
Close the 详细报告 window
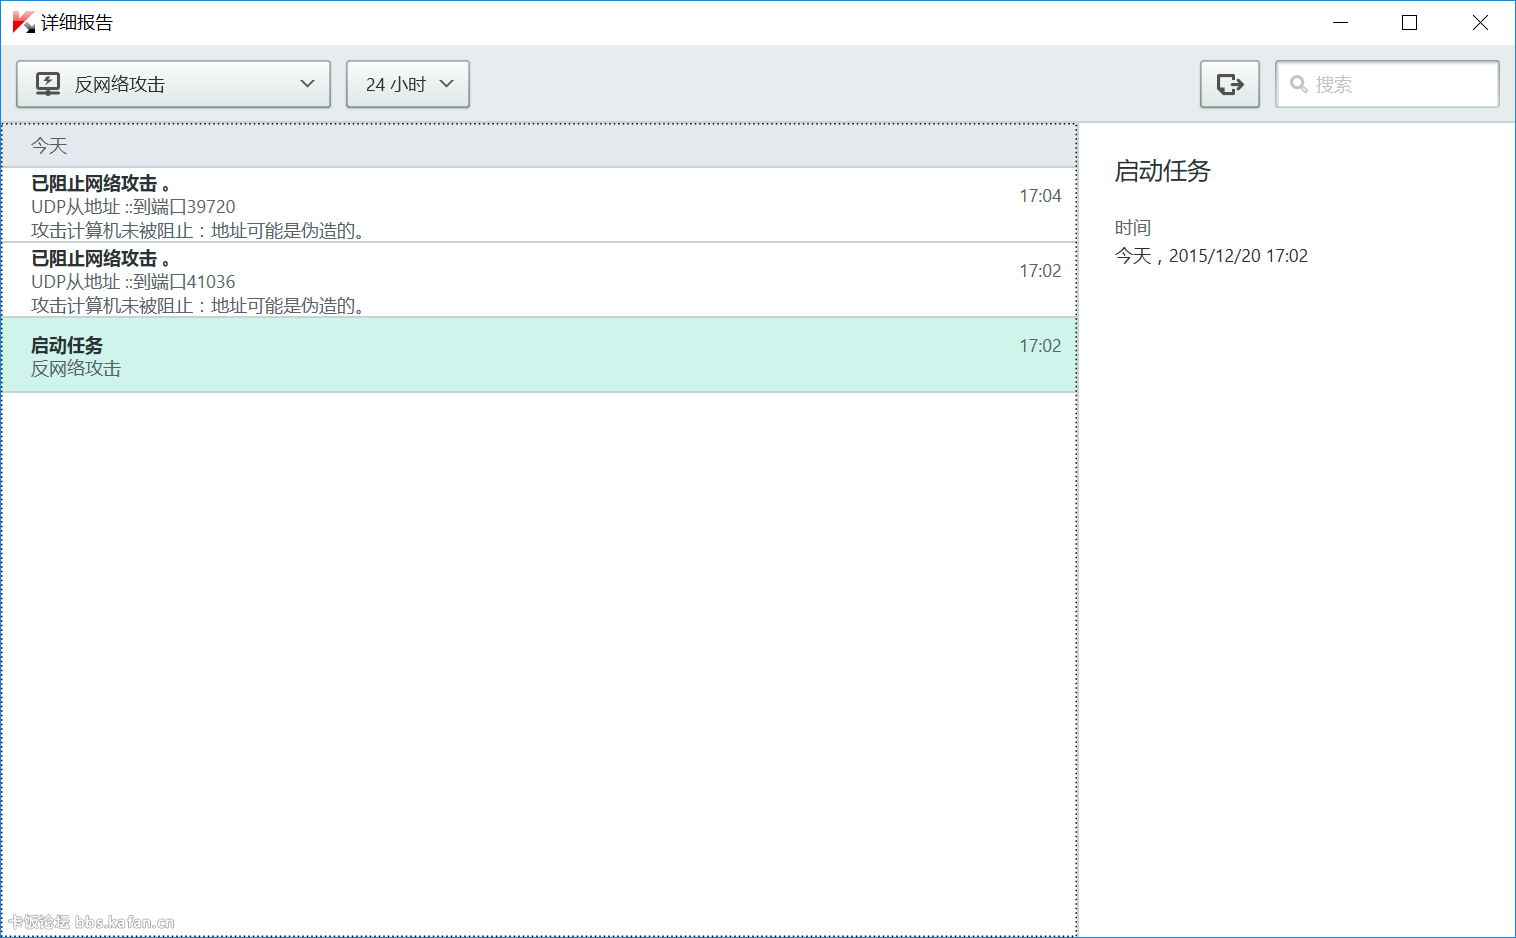(1480, 22)
